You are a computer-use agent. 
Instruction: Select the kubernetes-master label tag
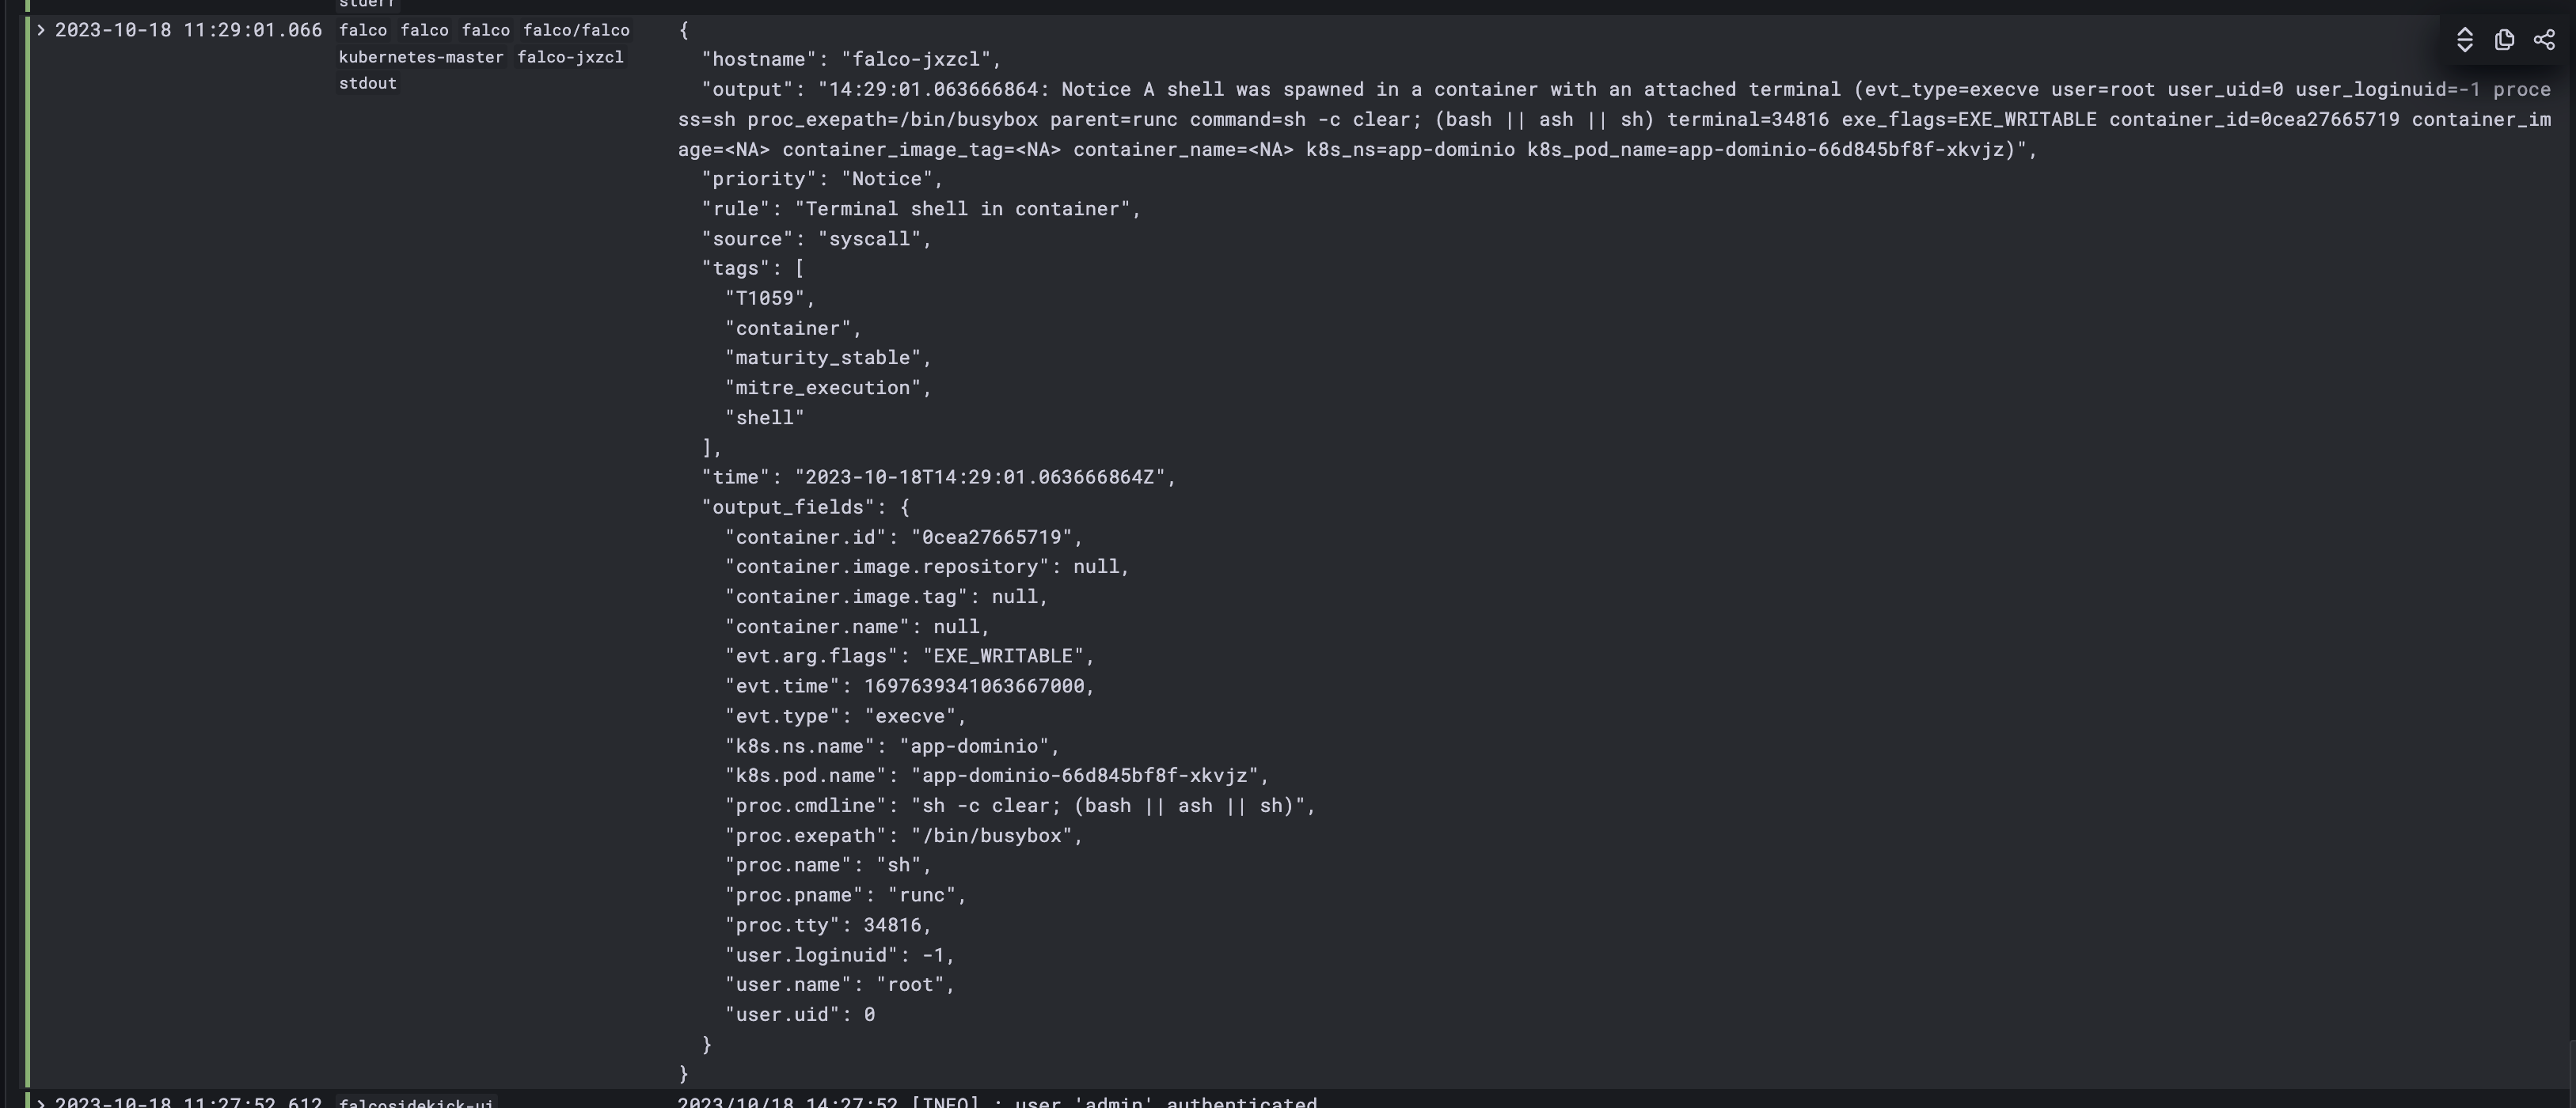pyautogui.click(x=421, y=57)
